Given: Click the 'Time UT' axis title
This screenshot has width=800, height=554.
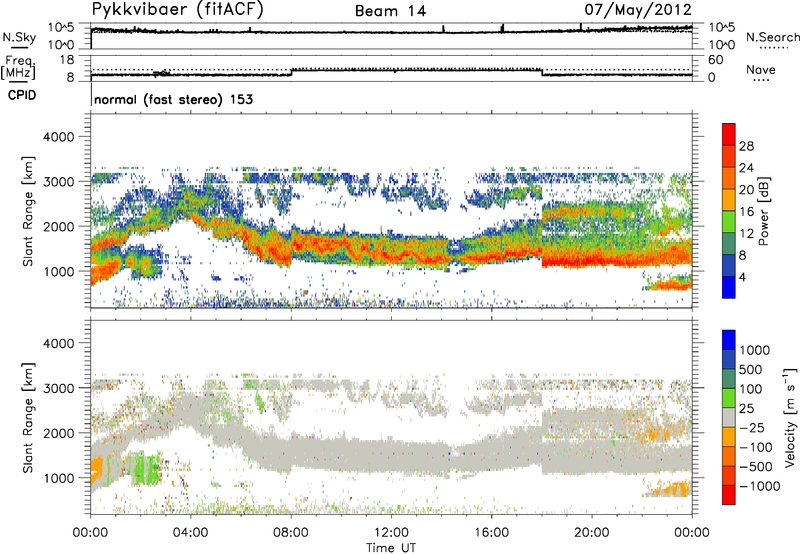Looking at the screenshot, I should (391, 548).
